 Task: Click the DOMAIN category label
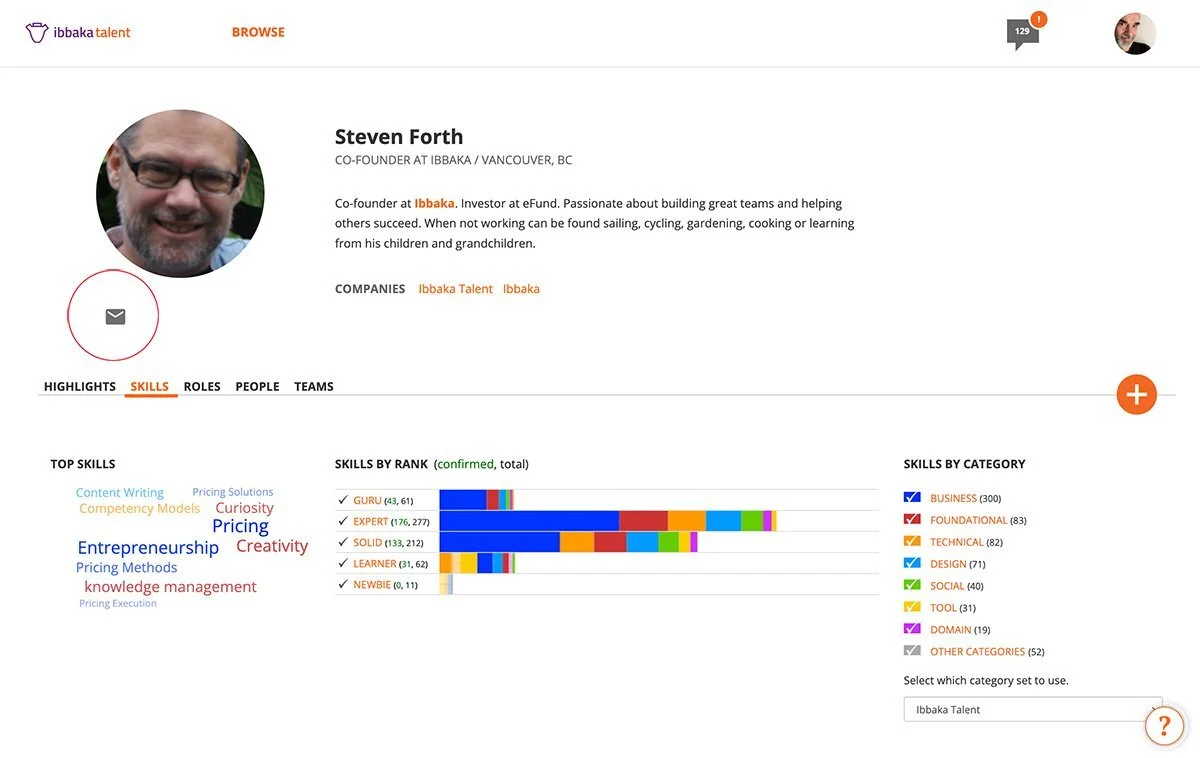(951, 630)
